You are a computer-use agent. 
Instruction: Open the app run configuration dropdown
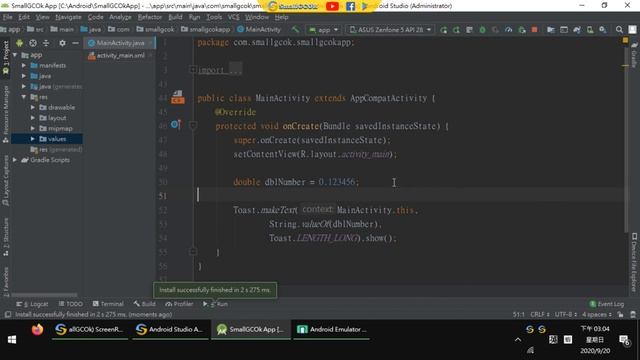[324, 30]
